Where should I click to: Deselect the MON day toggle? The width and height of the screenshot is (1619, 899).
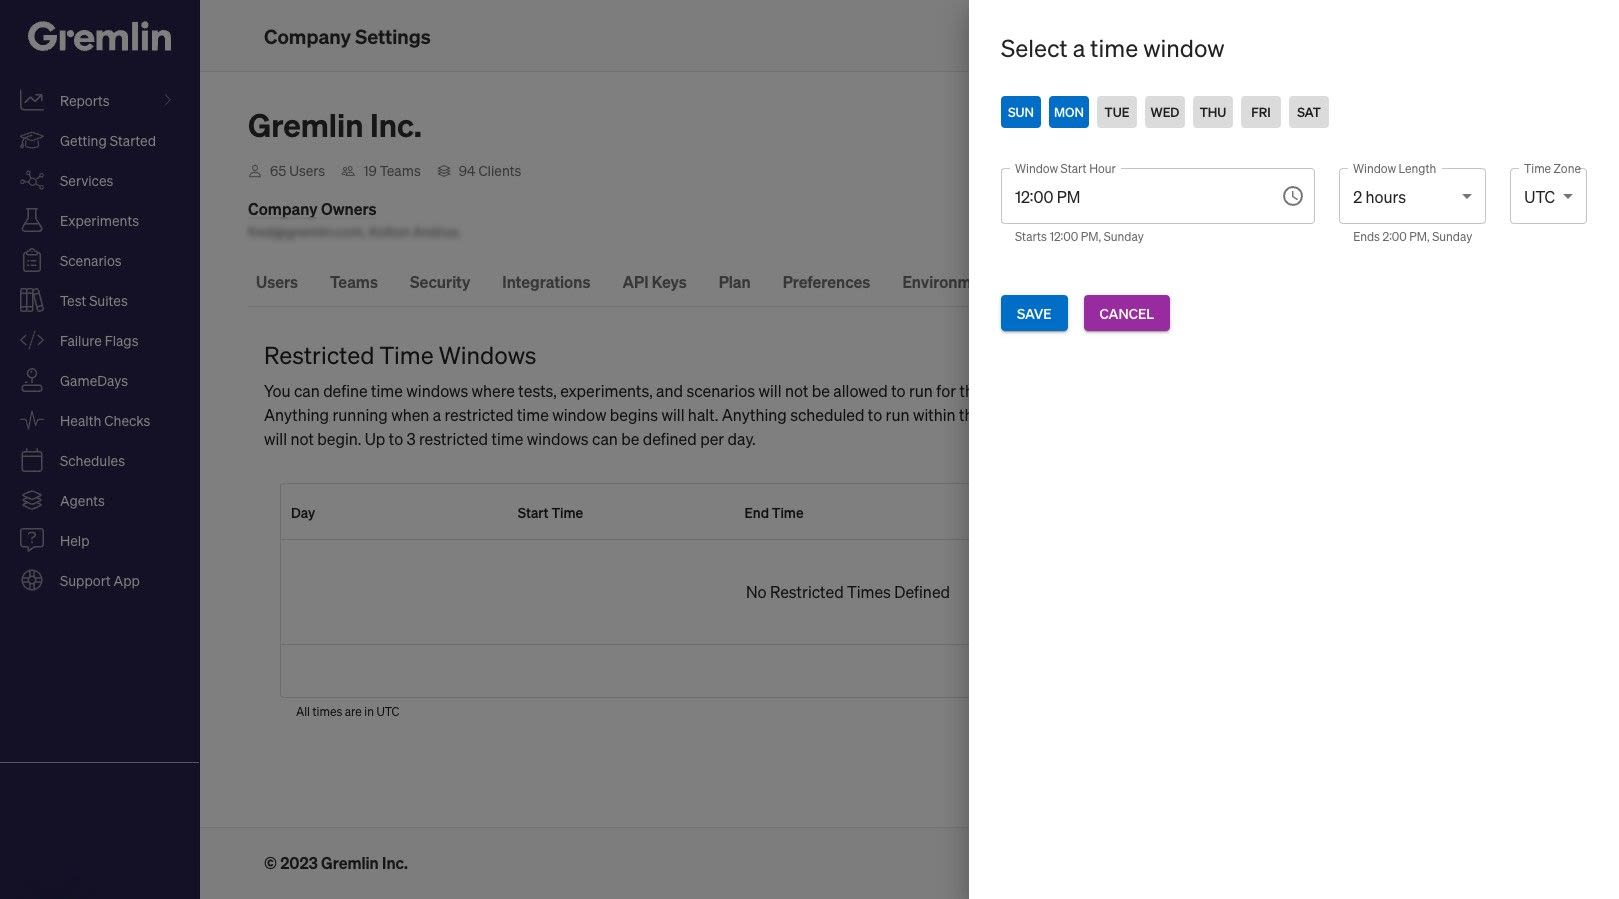click(1069, 112)
